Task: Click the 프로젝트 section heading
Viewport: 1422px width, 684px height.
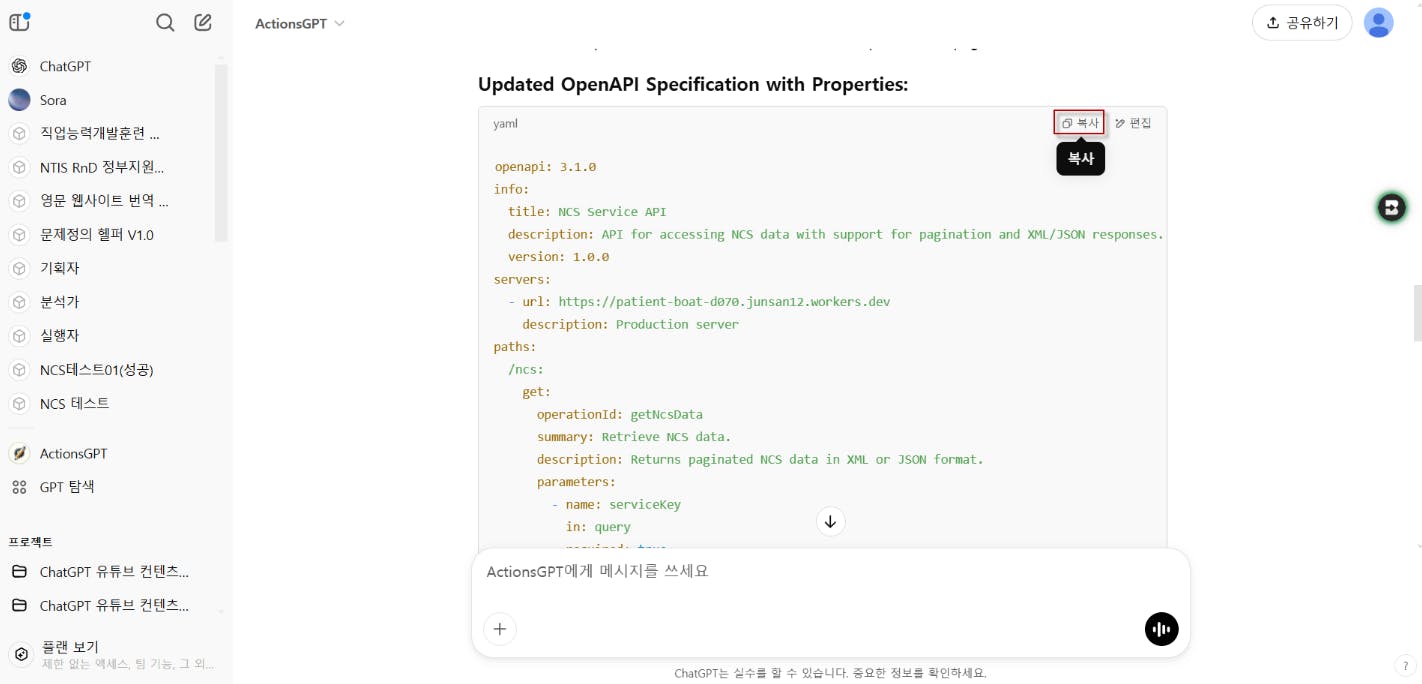Action: 30,542
